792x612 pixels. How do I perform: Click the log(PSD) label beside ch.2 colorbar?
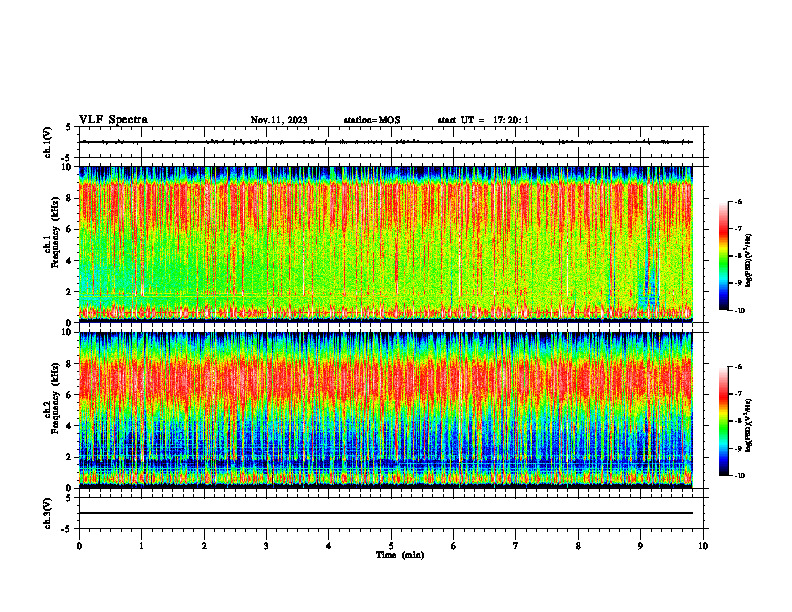pyautogui.click(x=749, y=425)
